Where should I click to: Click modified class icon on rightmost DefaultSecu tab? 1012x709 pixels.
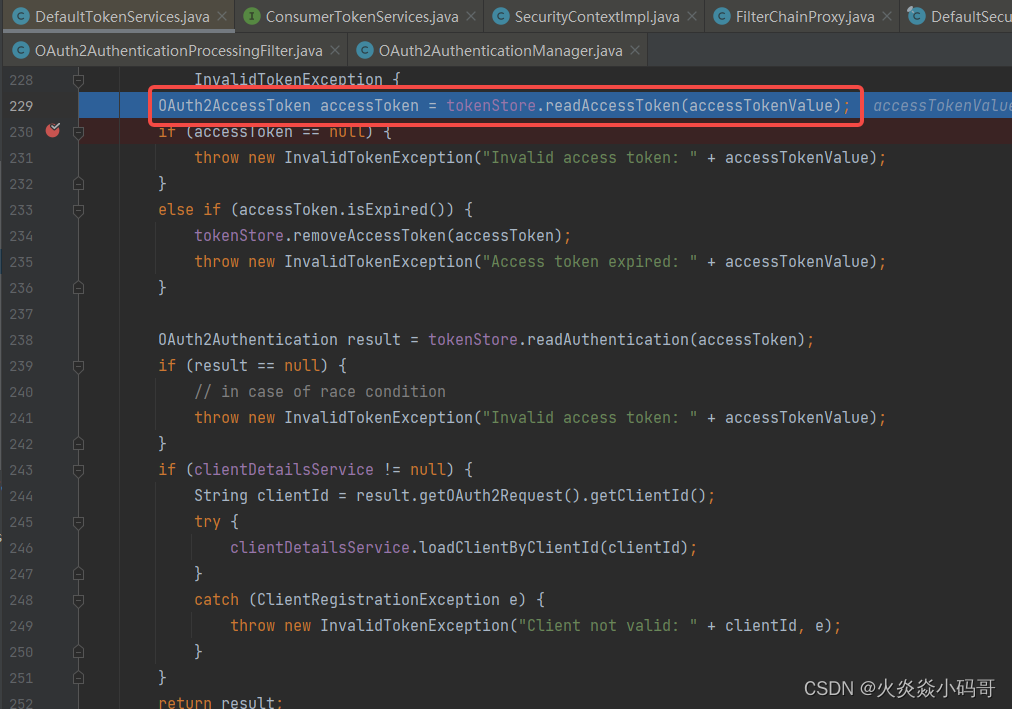pos(916,16)
